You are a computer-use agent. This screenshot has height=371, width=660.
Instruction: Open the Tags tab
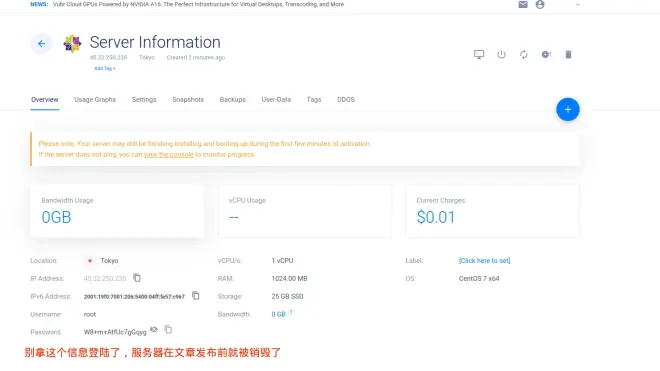pyautogui.click(x=314, y=99)
